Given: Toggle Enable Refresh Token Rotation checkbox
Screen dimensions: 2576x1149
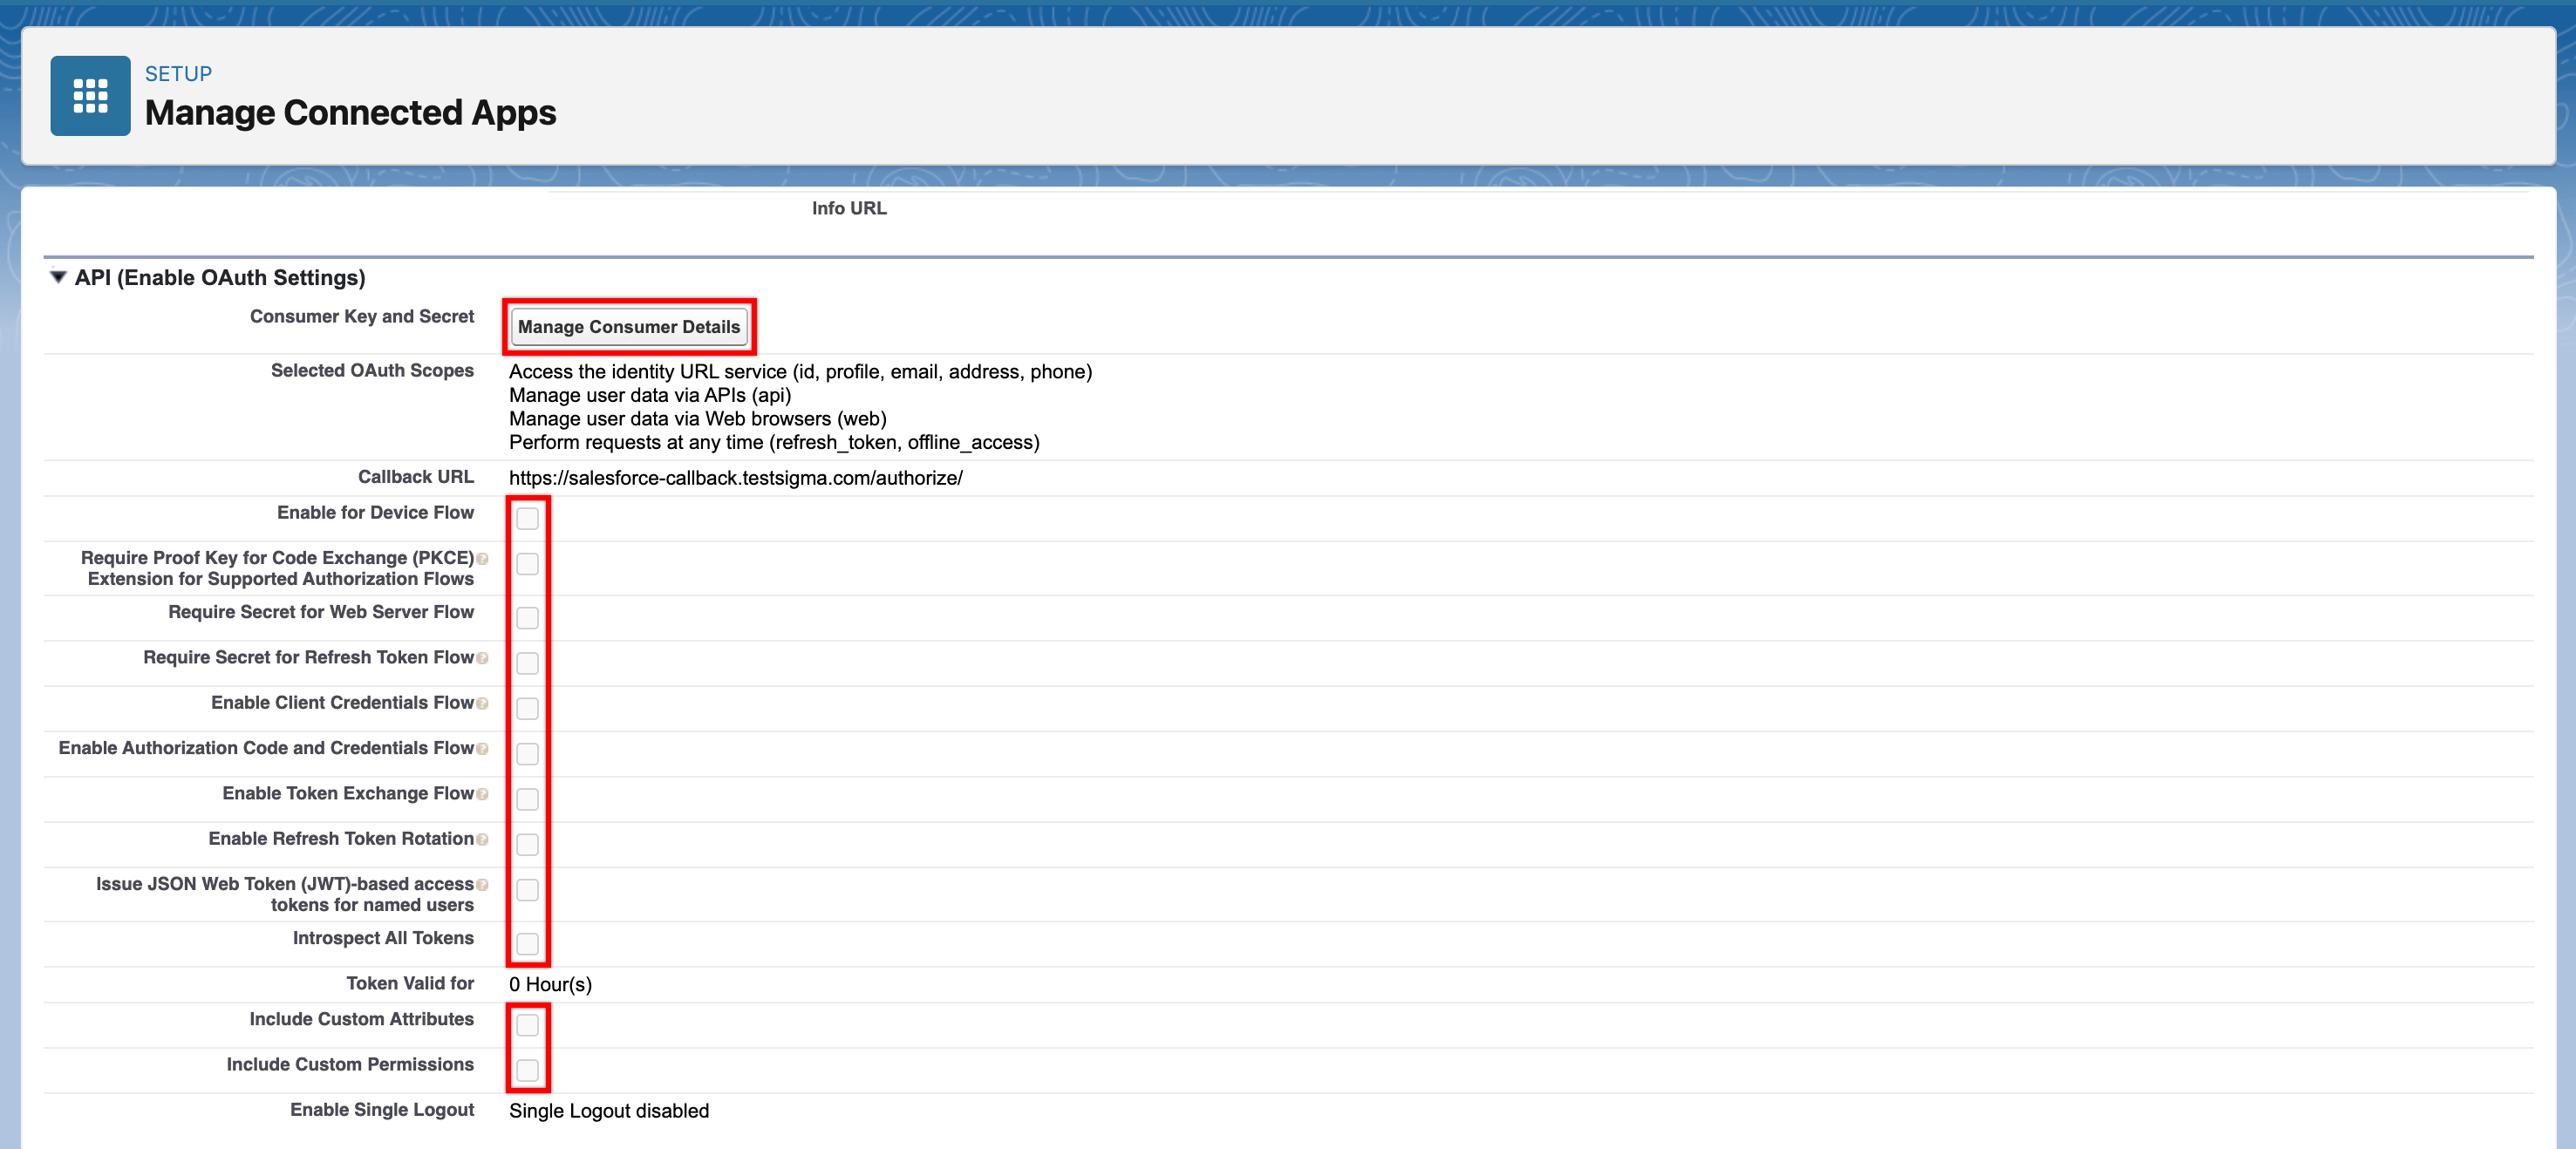Looking at the screenshot, I should [x=527, y=845].
